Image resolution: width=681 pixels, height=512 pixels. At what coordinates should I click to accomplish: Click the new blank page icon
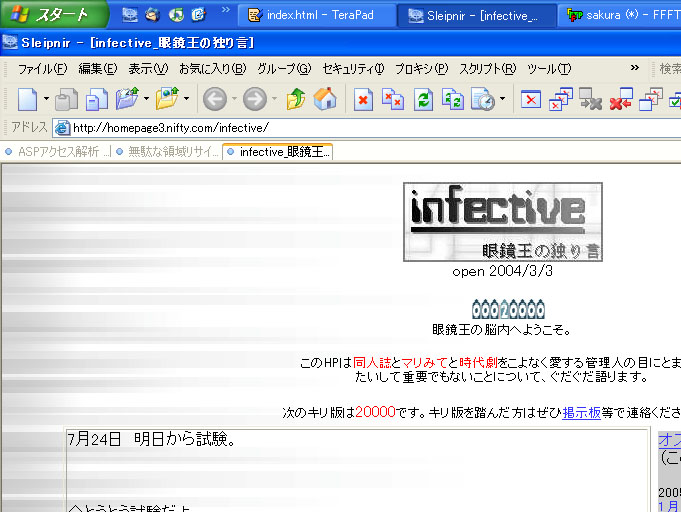coord(27,99)
